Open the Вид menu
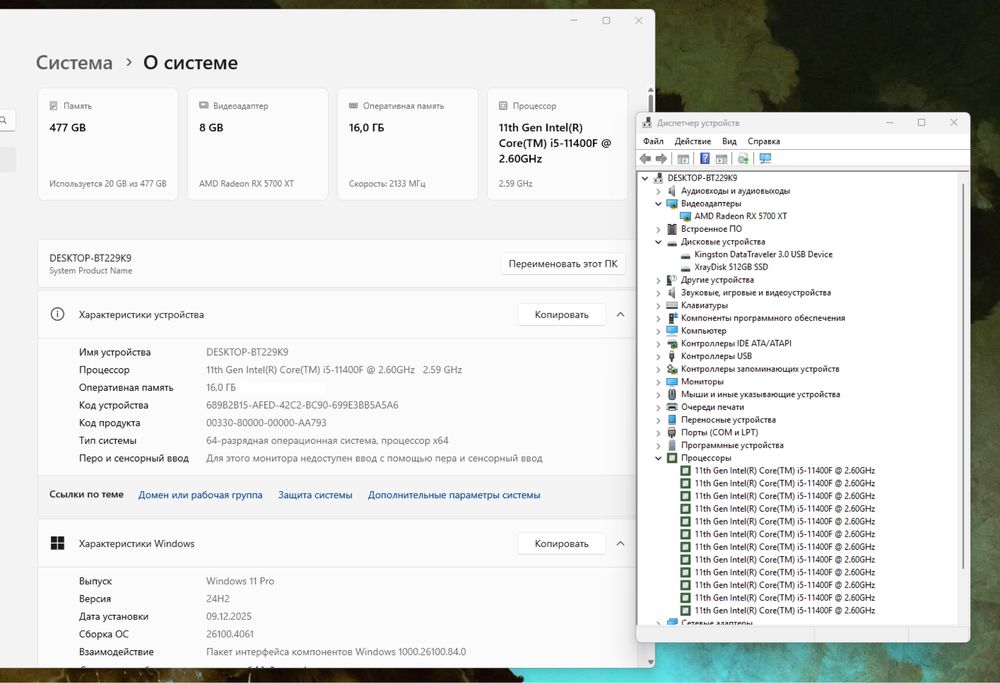 (x=729, y=141)
